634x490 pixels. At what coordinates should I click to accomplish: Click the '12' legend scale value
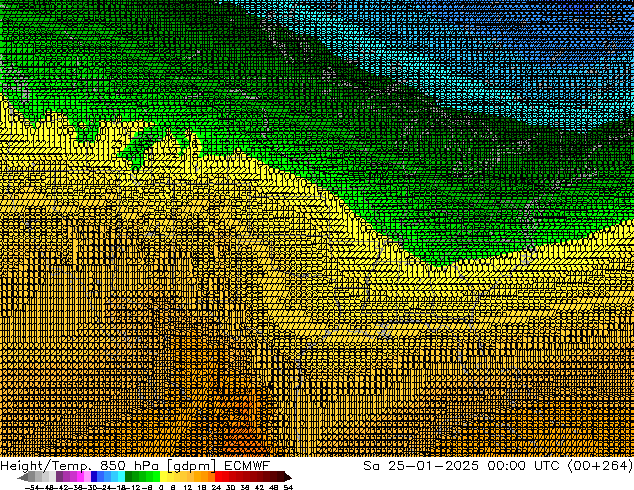(187, 487)
